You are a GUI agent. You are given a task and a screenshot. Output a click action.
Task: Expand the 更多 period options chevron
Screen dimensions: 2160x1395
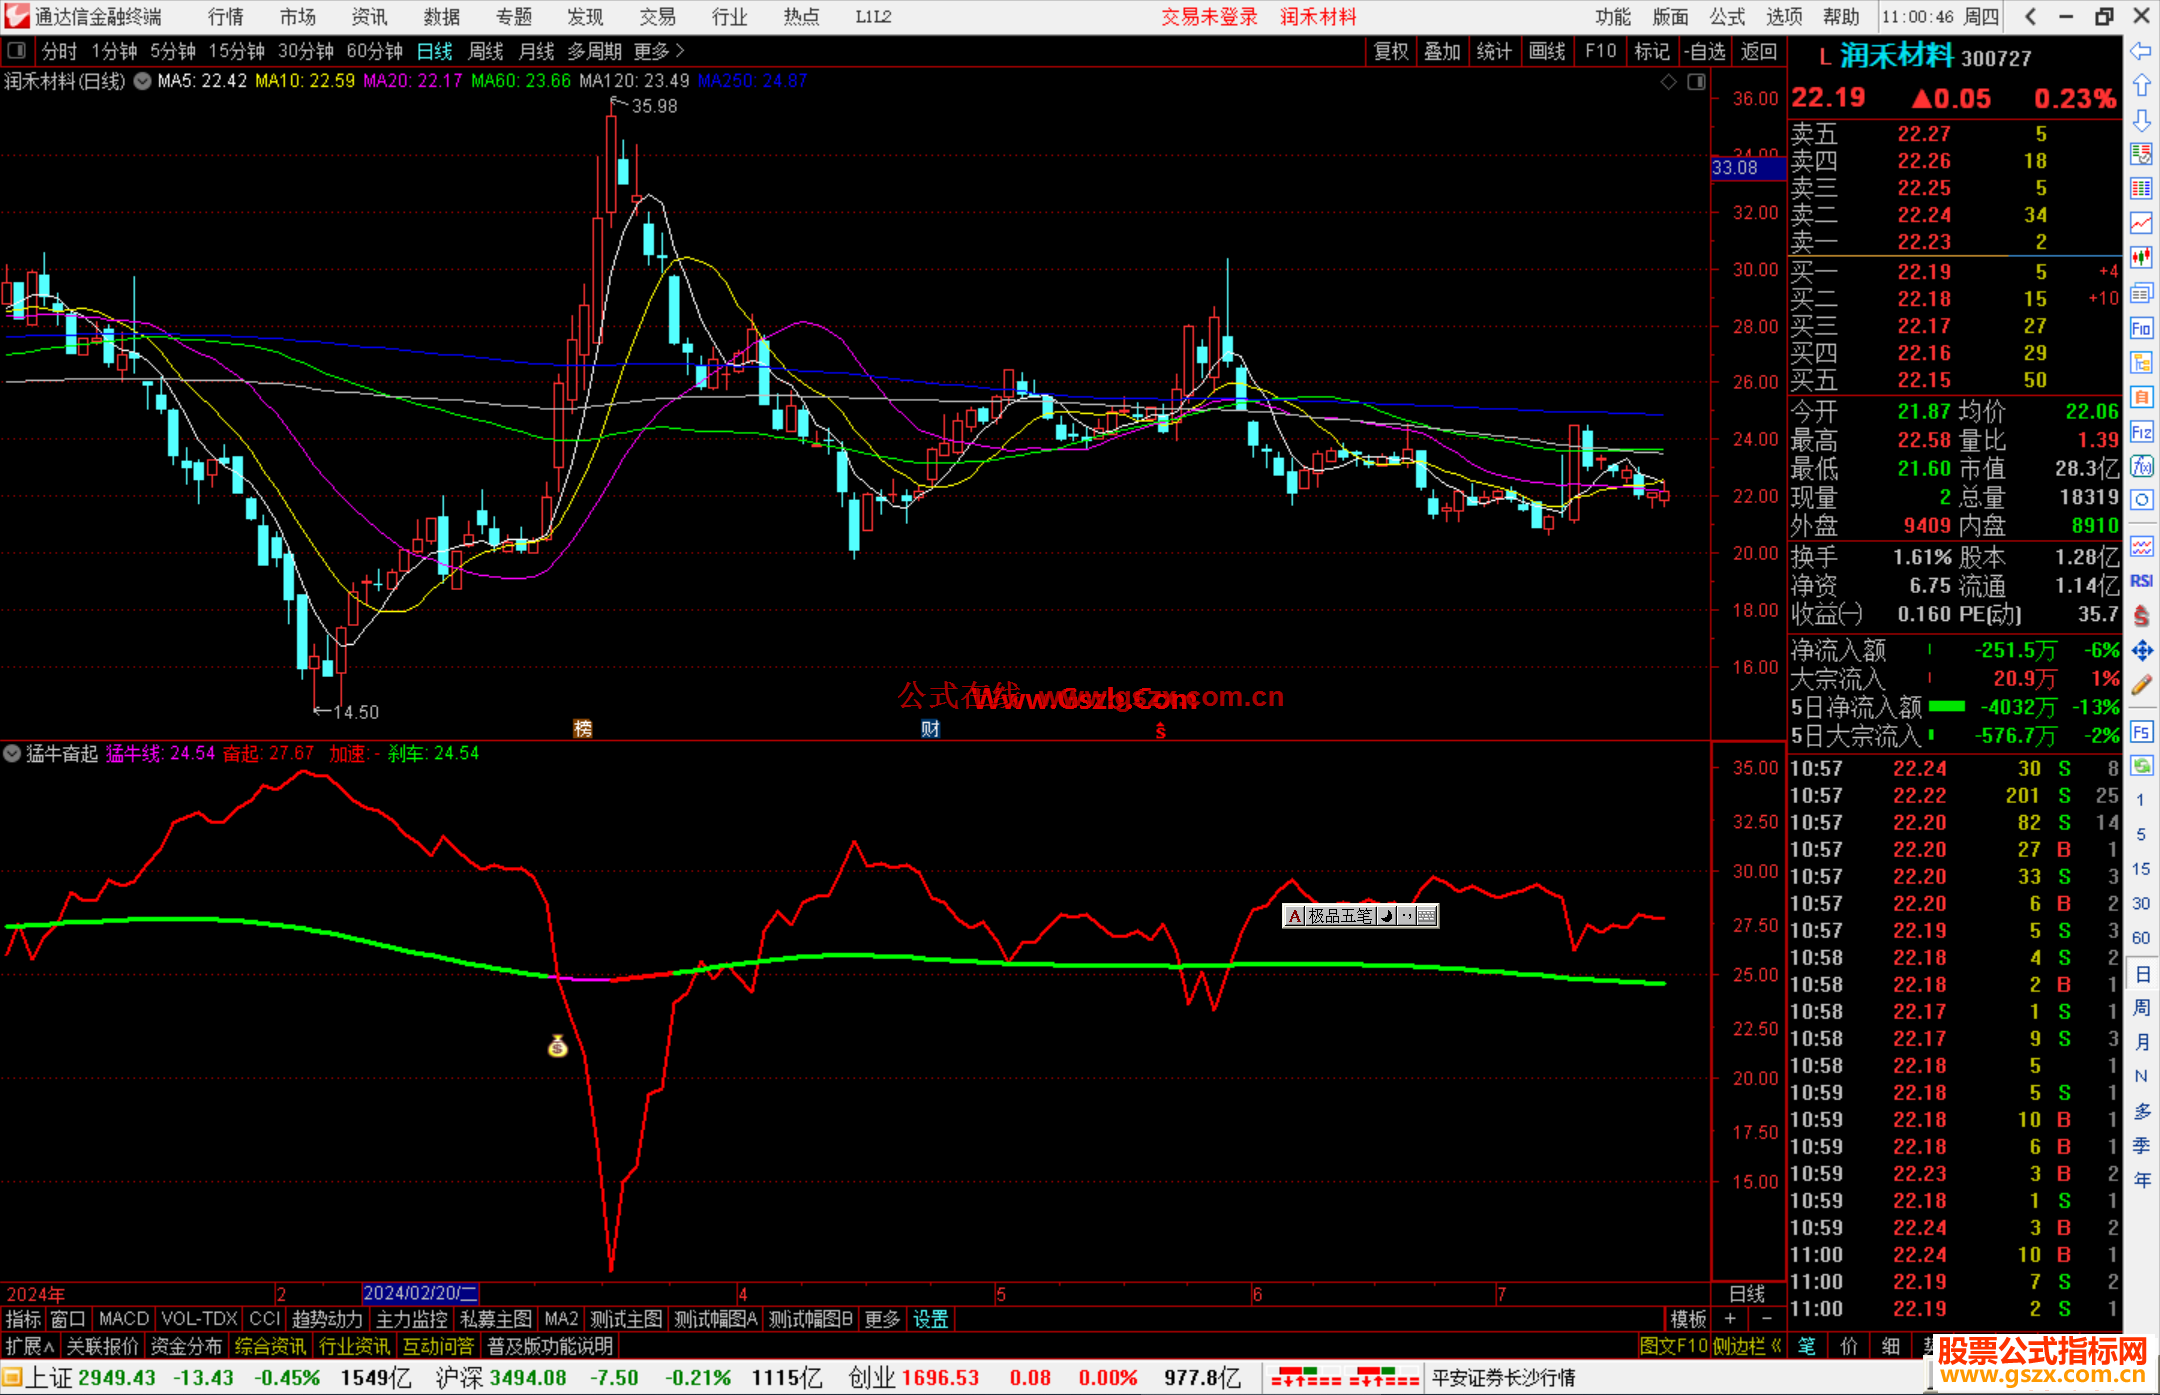pyautogui.click(x=681, y=51)
